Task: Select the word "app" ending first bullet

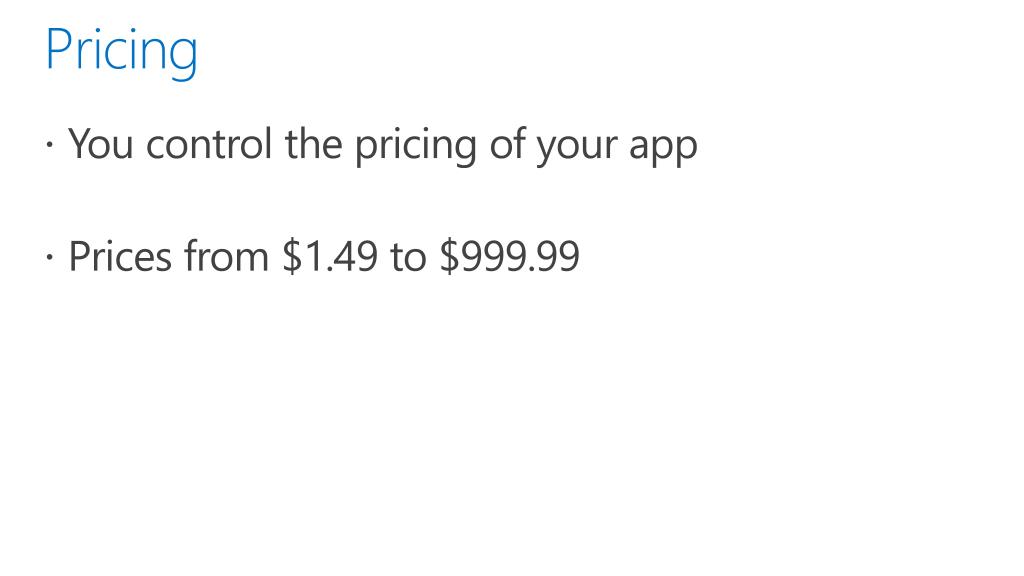Action: [663, 149]
